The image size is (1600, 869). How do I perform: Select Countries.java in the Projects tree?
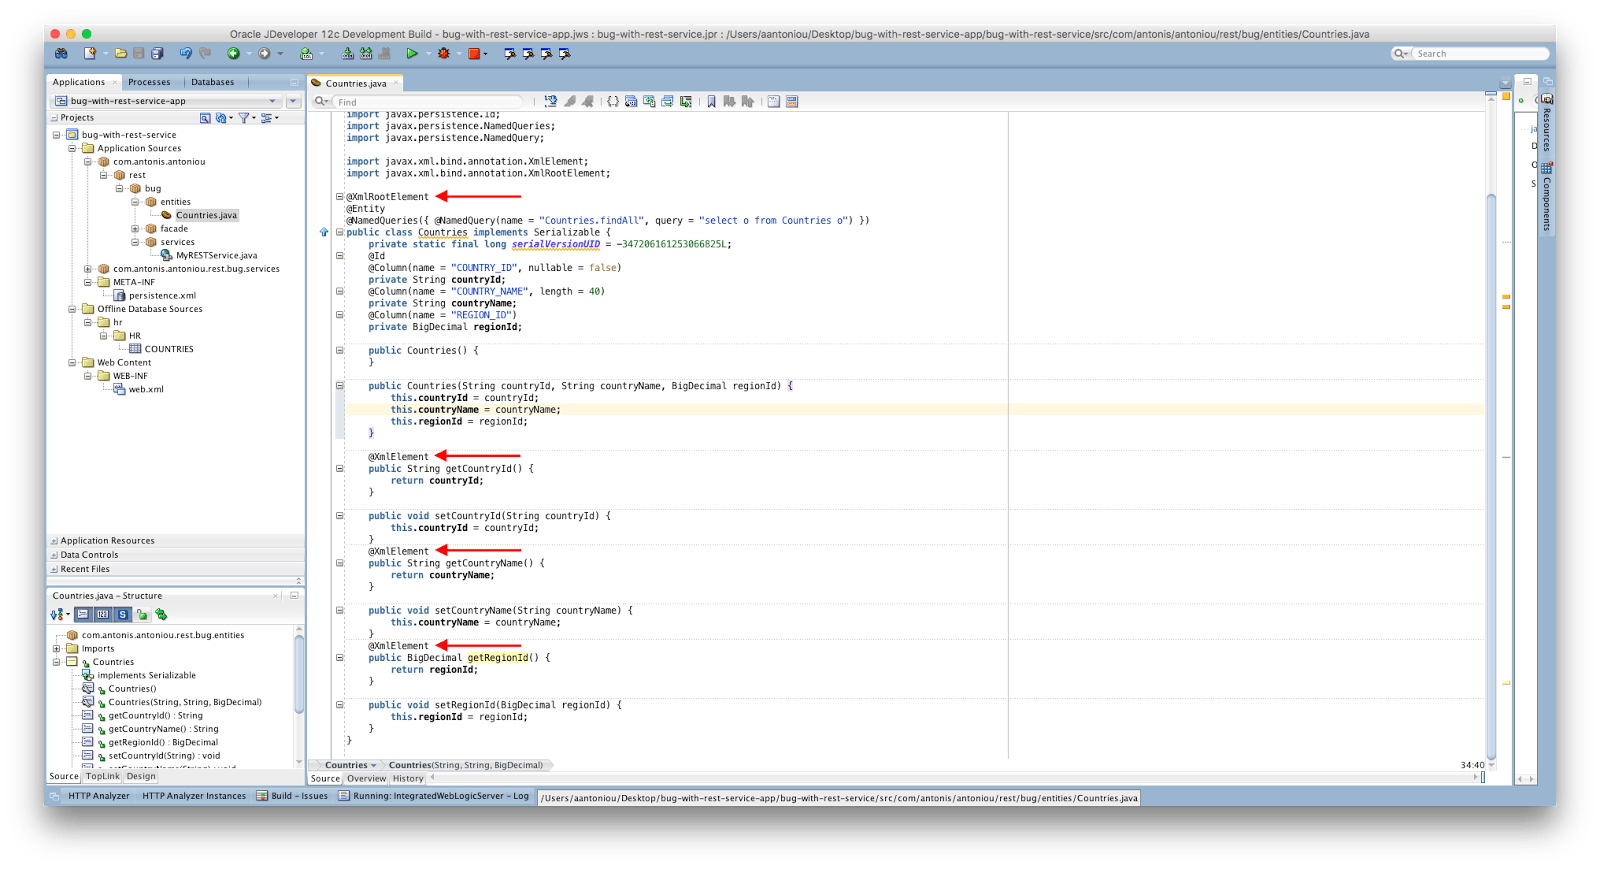pos(206,216)
